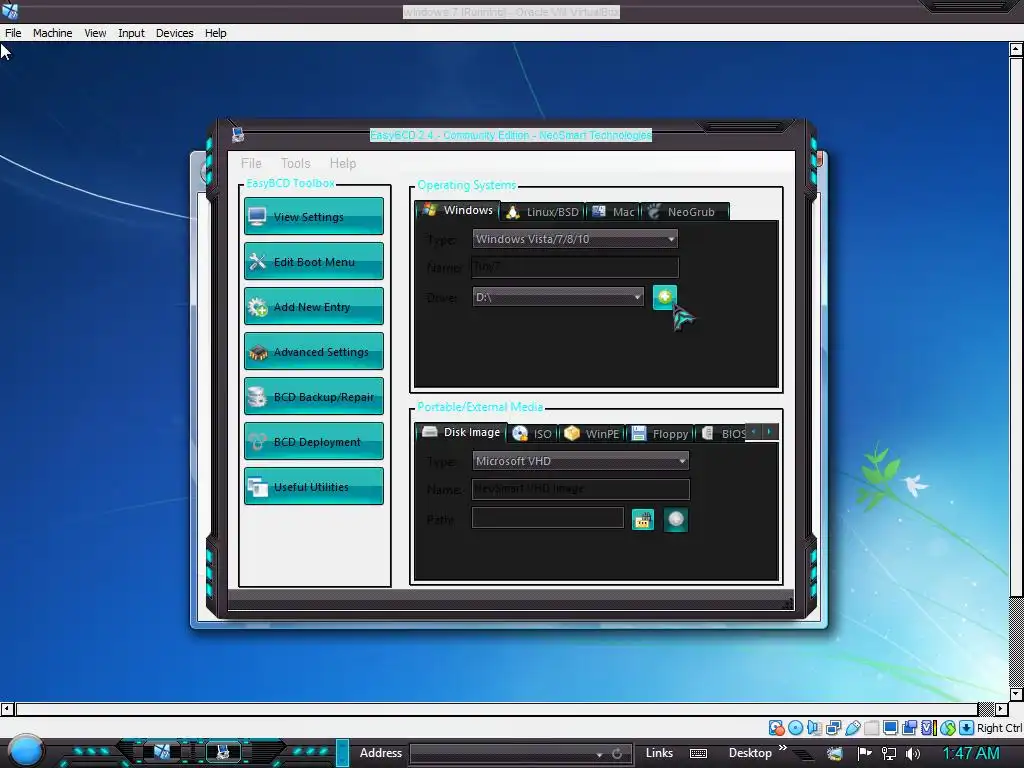Open the Edit Boot Menu section
The width and height of the screenshot is (1024, 768).
pos(313,261)
